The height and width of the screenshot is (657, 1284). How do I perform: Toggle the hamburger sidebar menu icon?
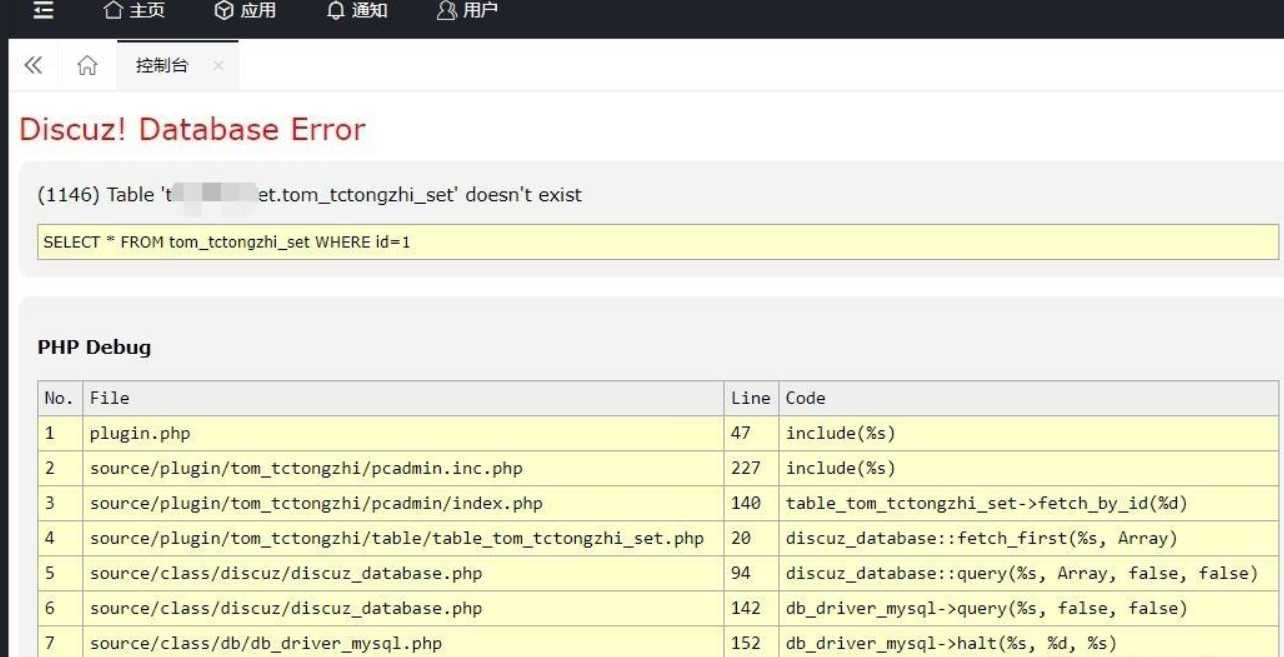43,11
